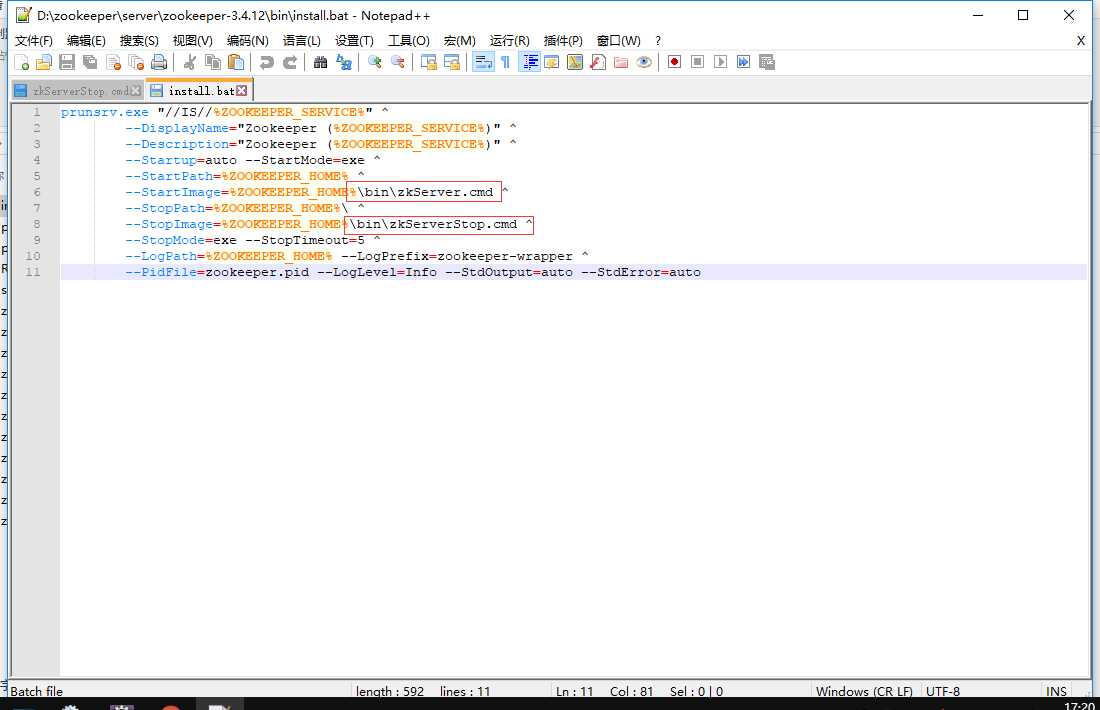
Task: Switch to the zkServerStop.cmd tab
Action: tap(77, 91)
